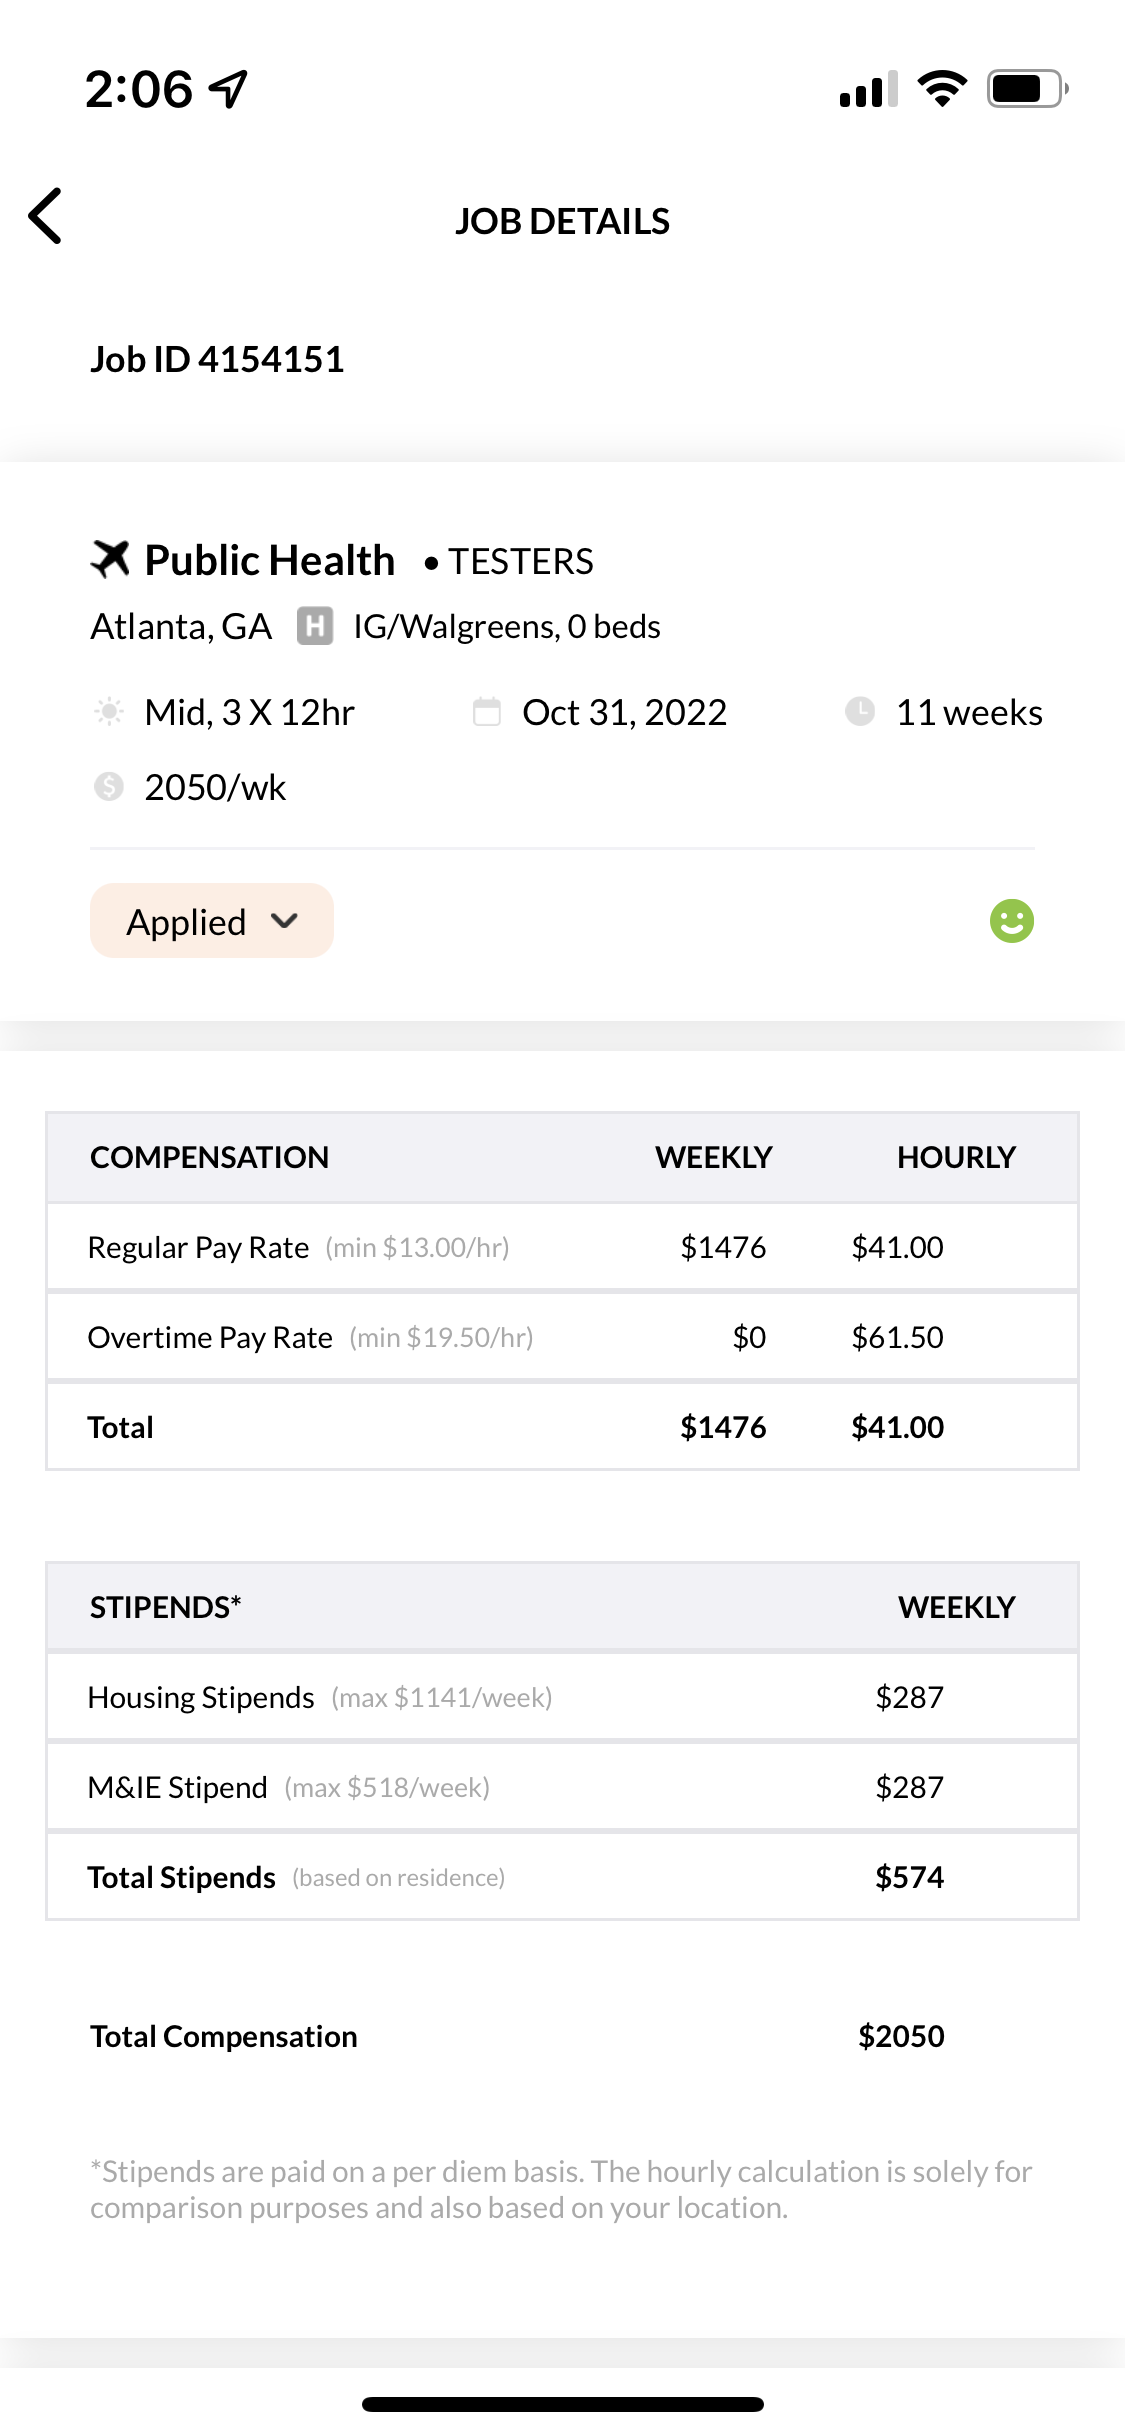Tap the Job ID 4154151 label
Image resolution: width=1125 pixels, height=2436 pixels.
pyautogui.click(x=217, y=360)
